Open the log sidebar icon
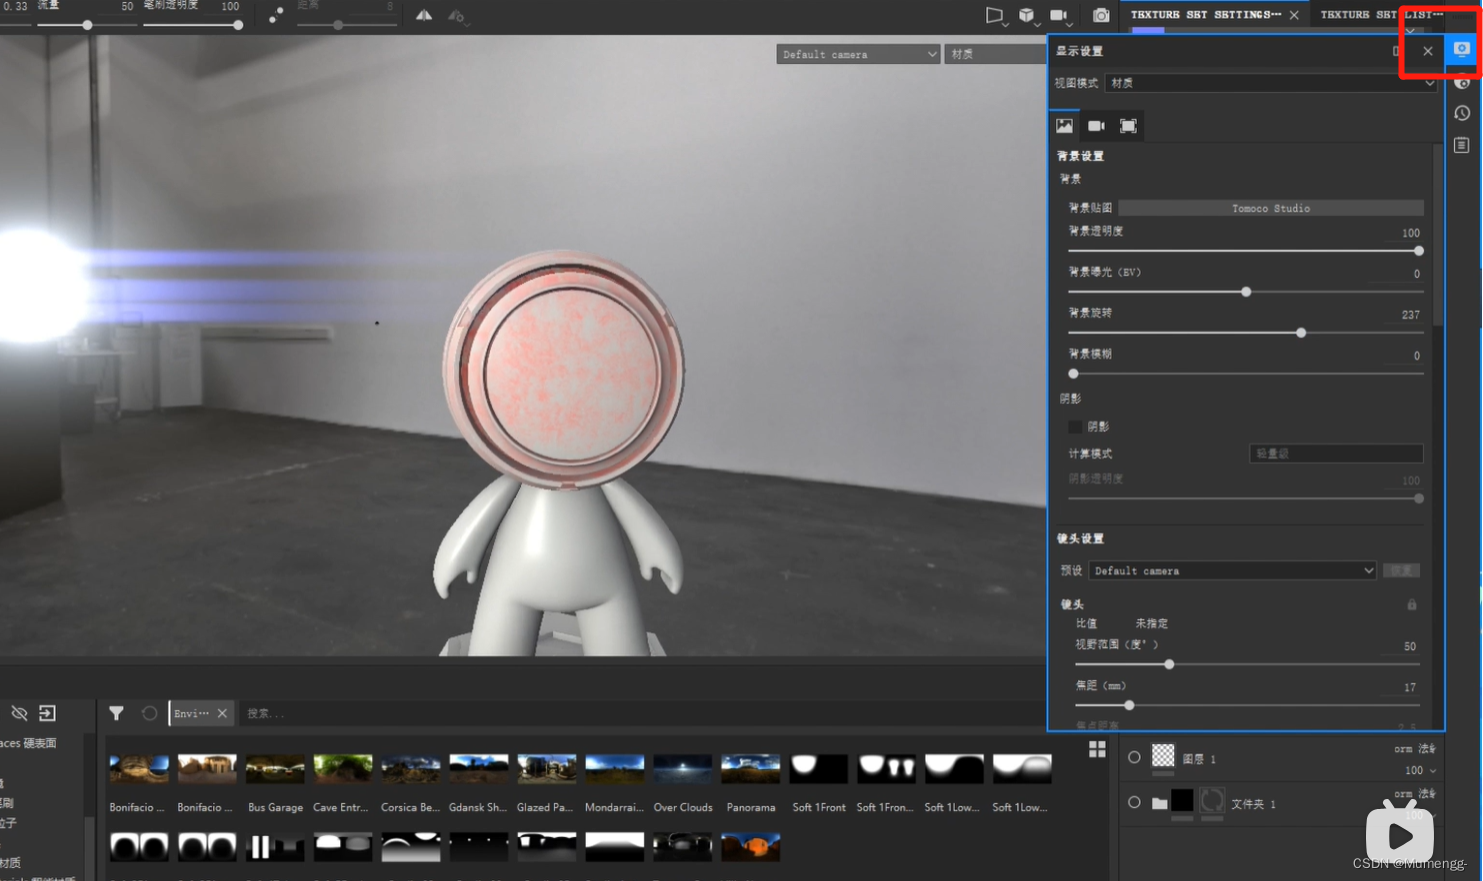The width and height of the screenshot is (1483, 881). point(1462,145)
